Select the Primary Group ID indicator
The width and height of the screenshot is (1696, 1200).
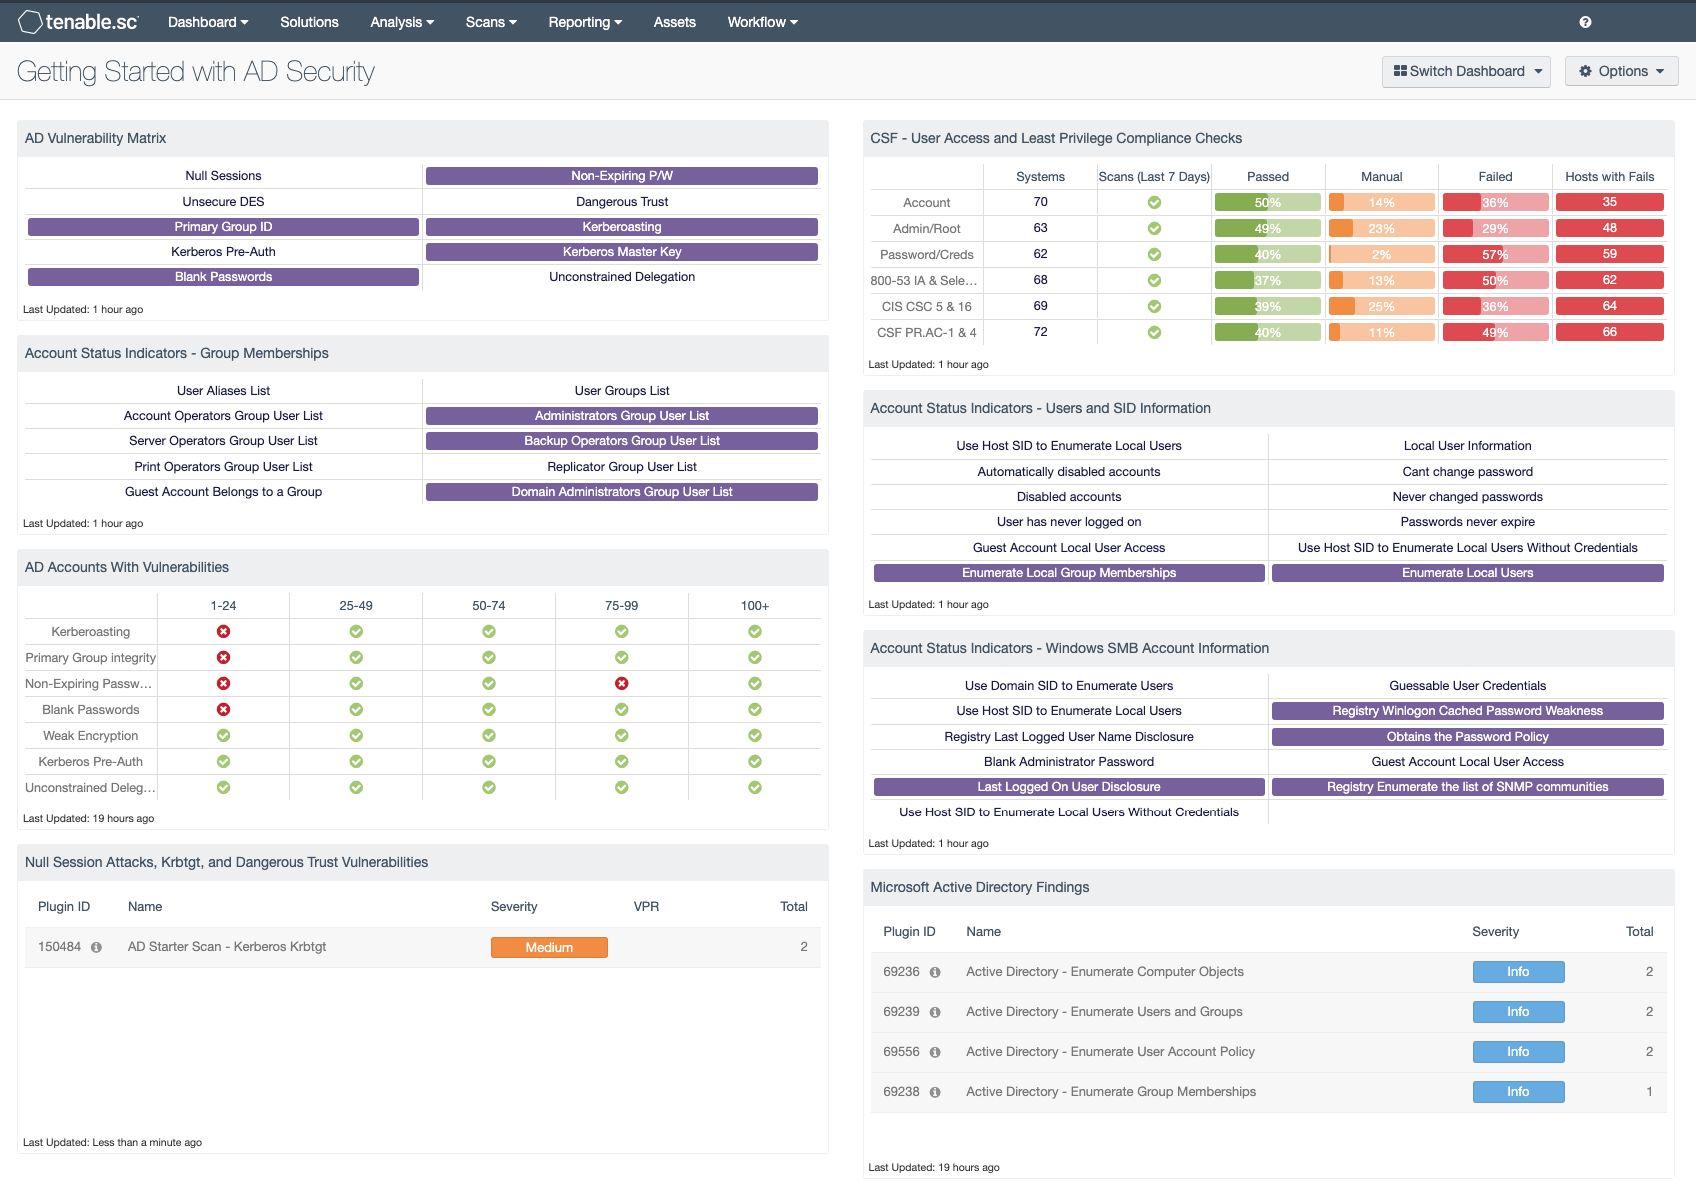point(223,227)
